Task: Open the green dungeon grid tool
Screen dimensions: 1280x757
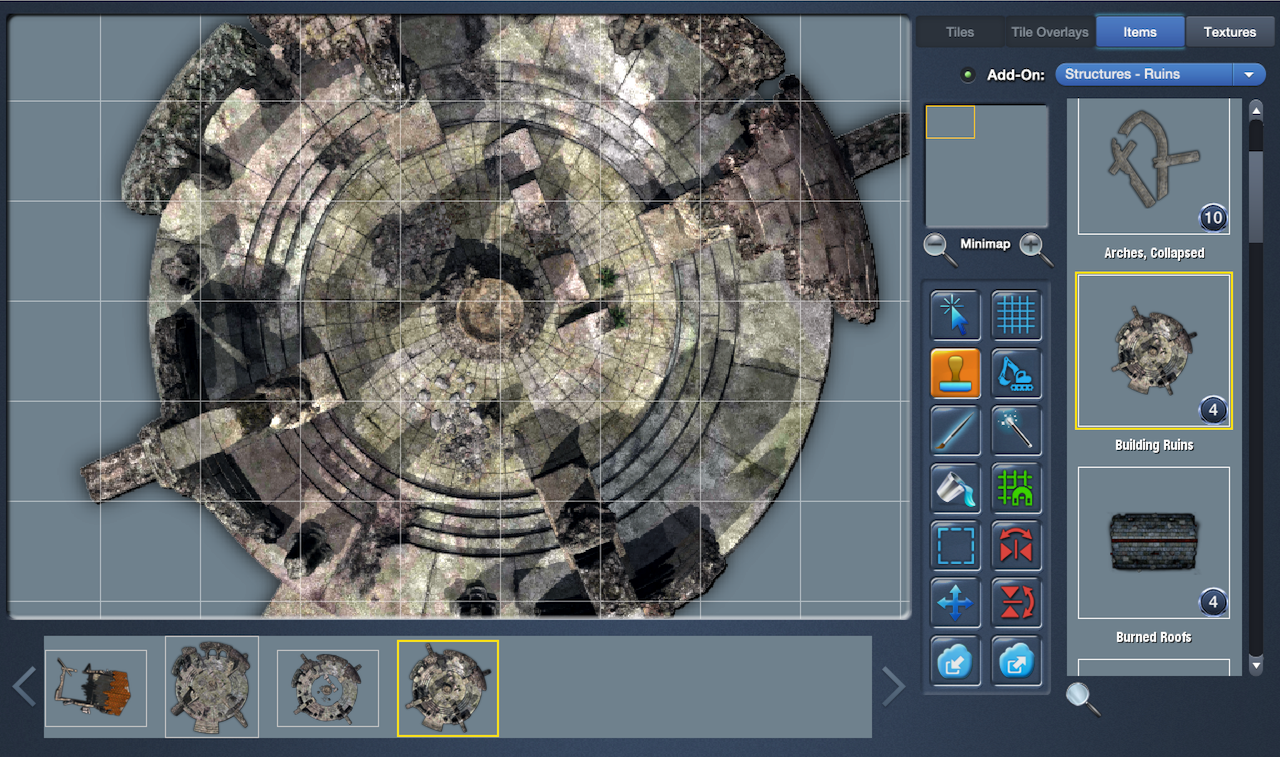Action: click(1017, 488)
